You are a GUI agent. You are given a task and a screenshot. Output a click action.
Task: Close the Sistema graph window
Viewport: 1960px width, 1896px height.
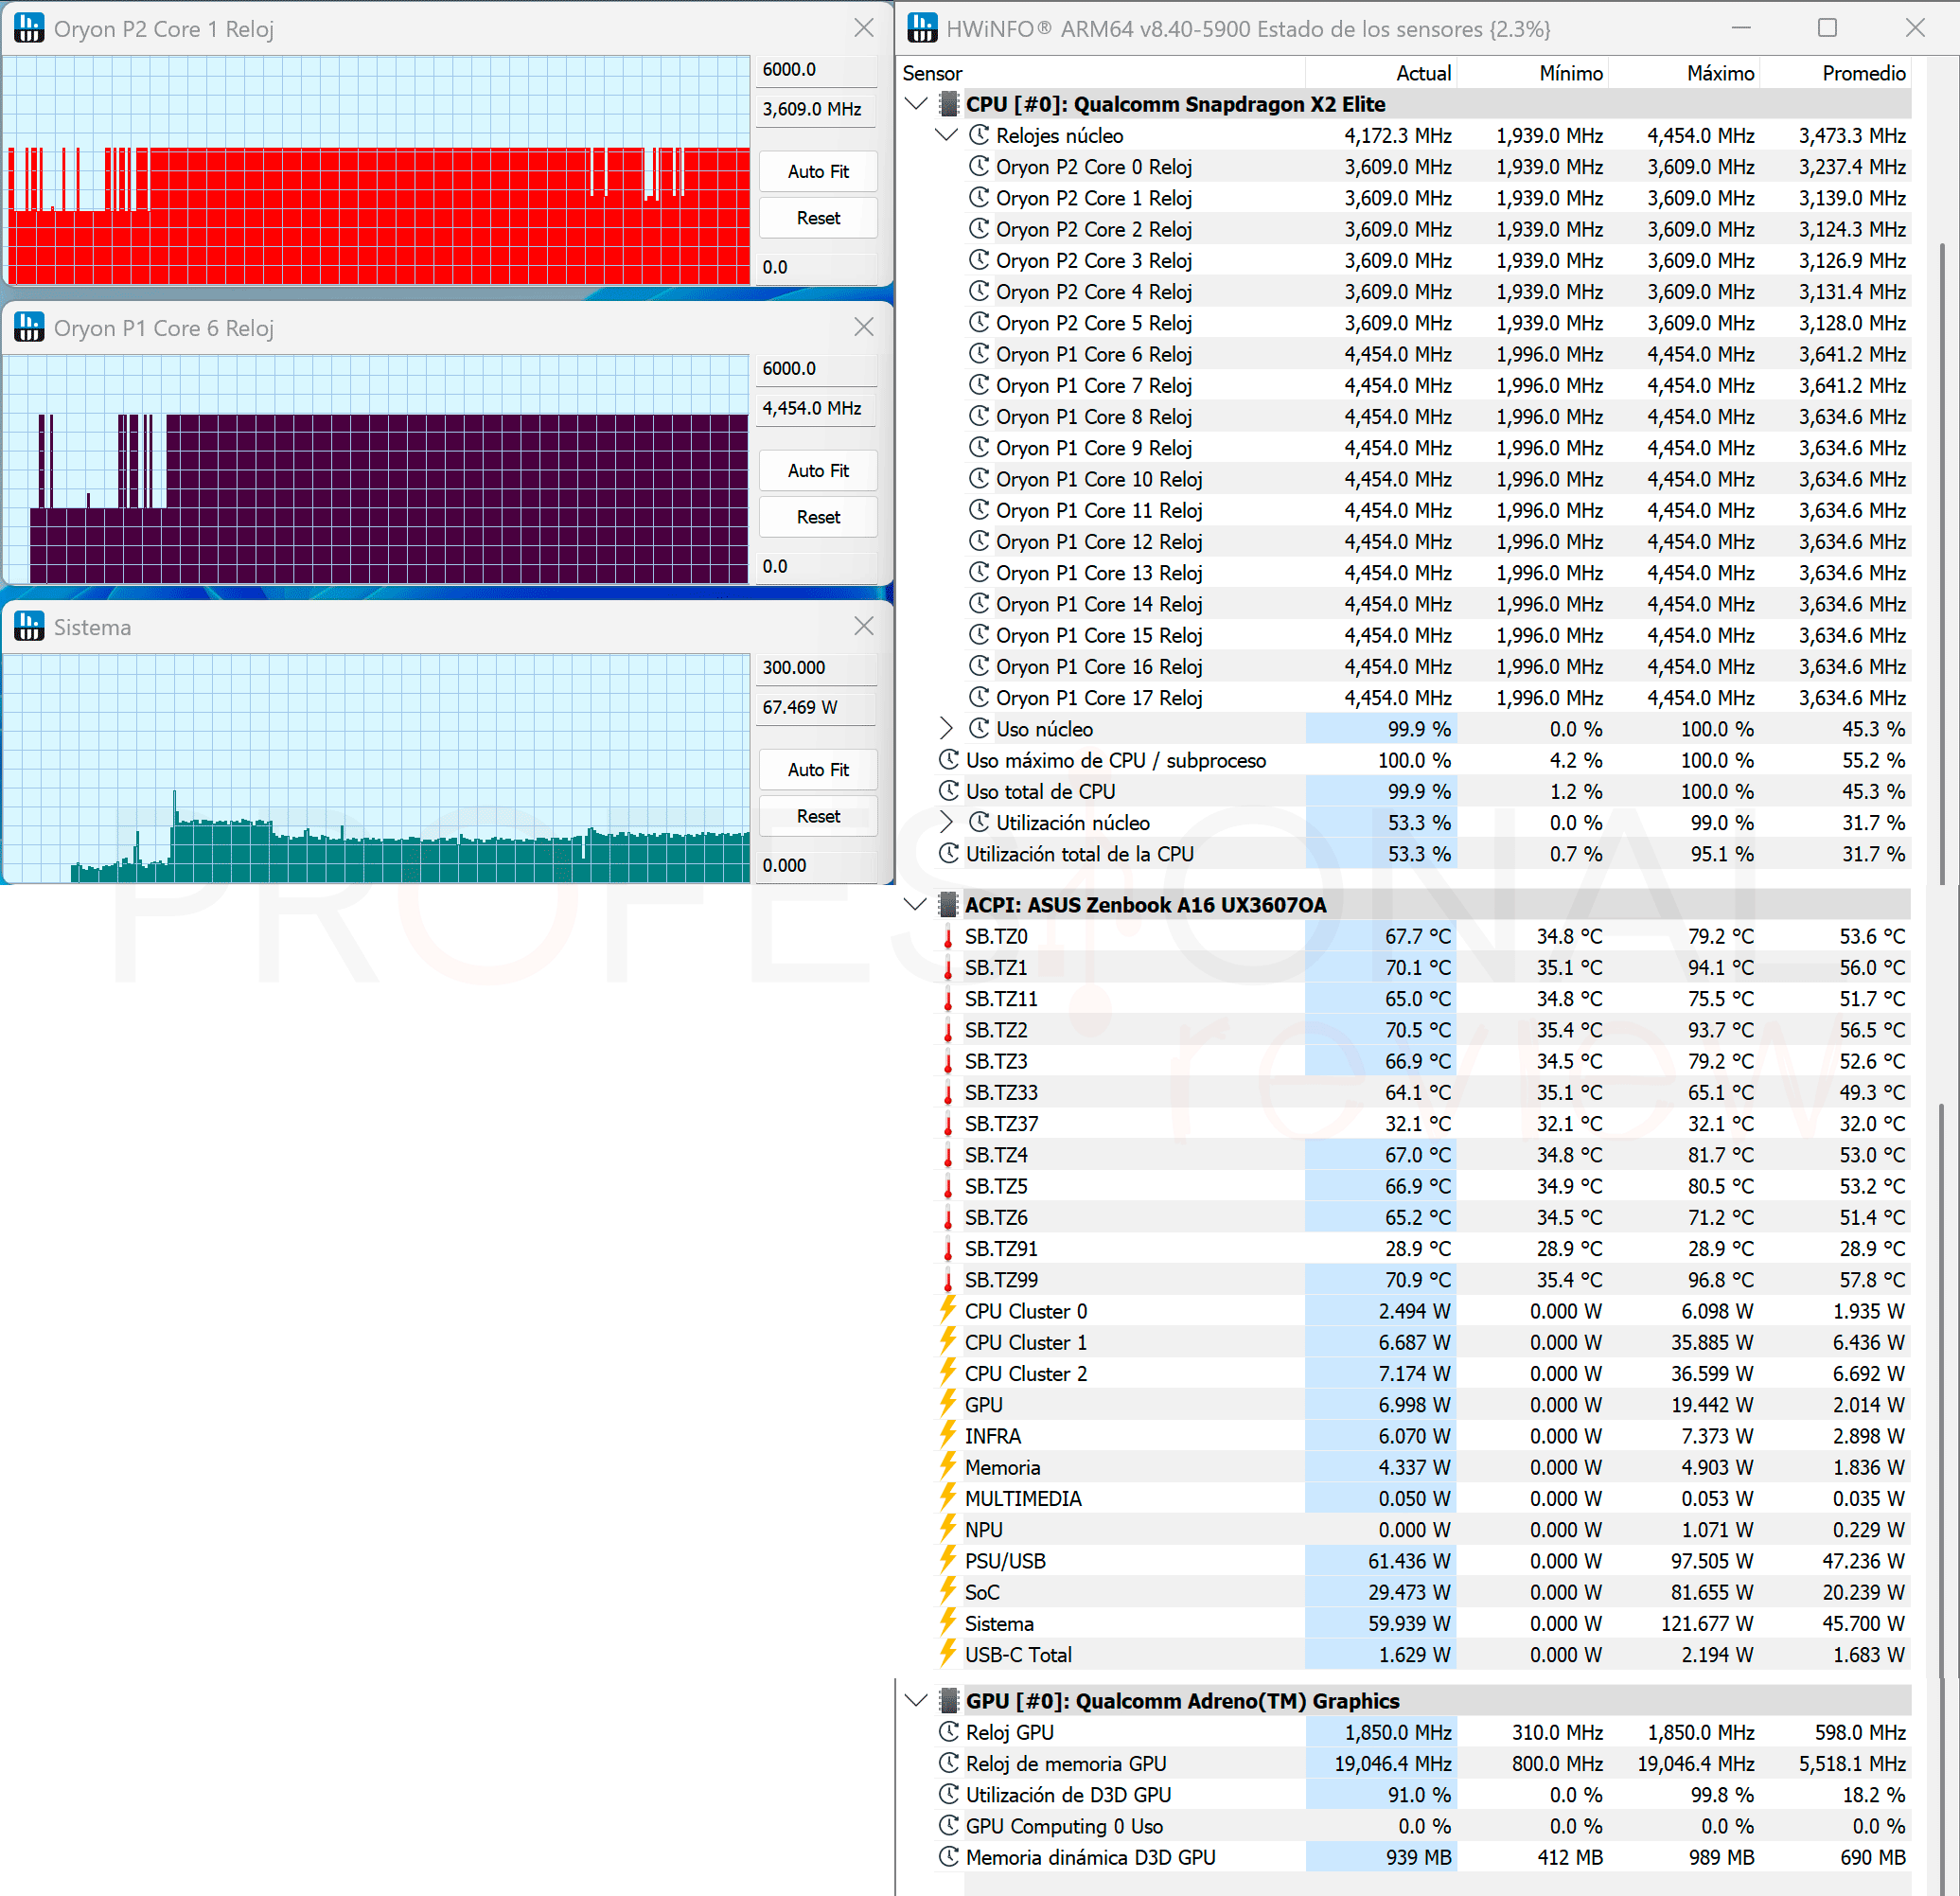tap(864, 626)
